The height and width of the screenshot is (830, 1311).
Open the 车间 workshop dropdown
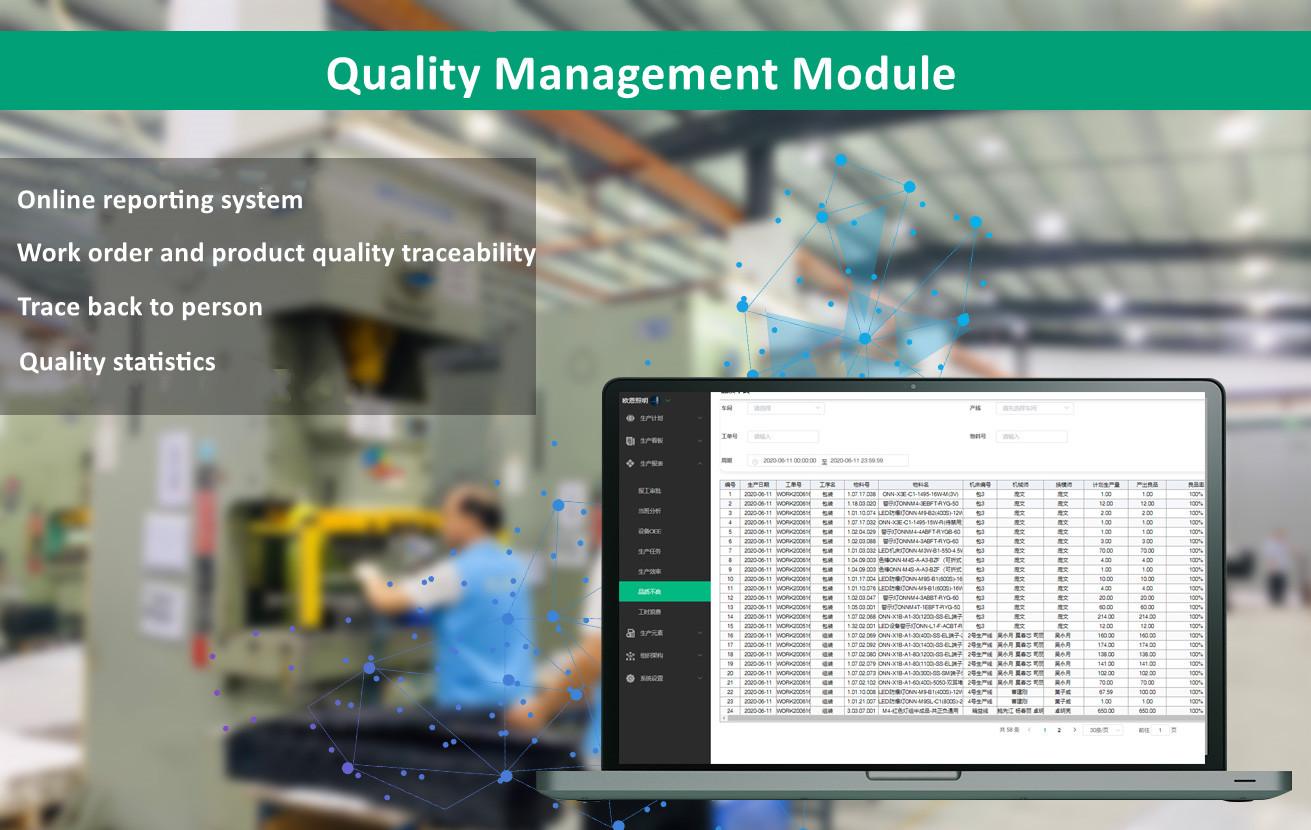[785, 408]
